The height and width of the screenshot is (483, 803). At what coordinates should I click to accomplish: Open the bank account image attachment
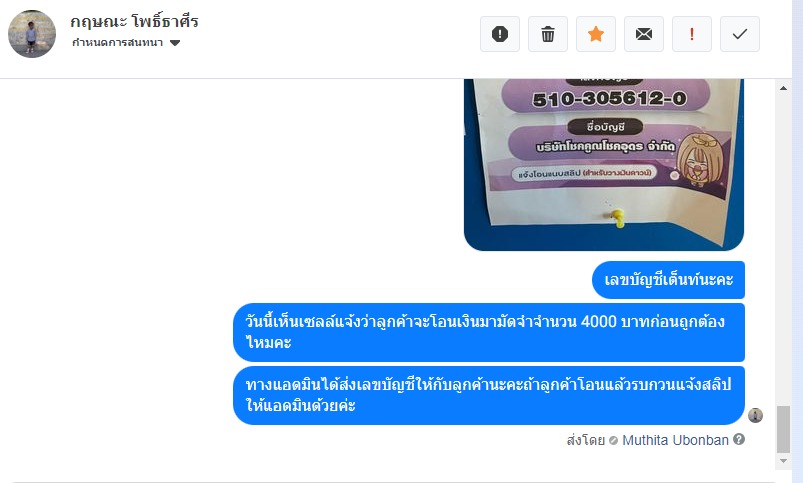click(x=604, y=164)
